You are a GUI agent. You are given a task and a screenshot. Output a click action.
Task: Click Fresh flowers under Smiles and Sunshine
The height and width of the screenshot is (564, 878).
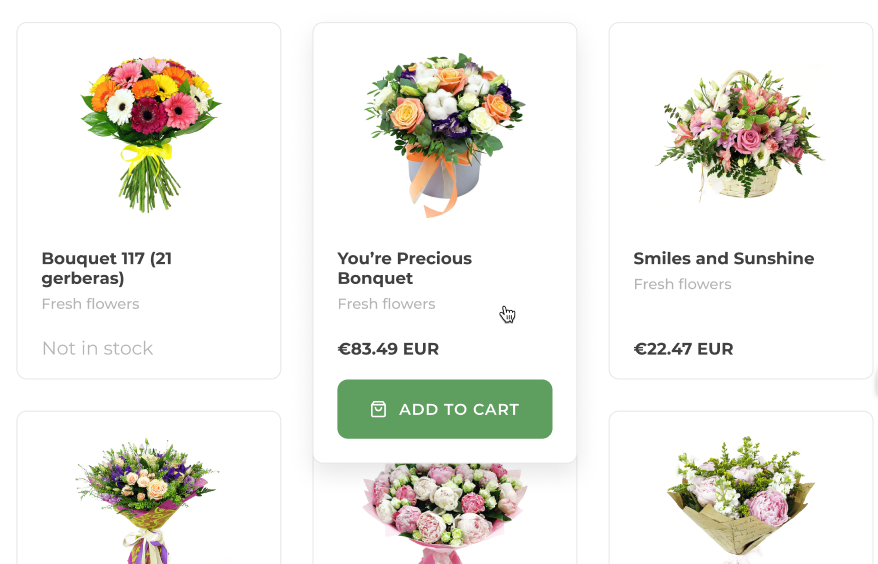click(682, 285)
